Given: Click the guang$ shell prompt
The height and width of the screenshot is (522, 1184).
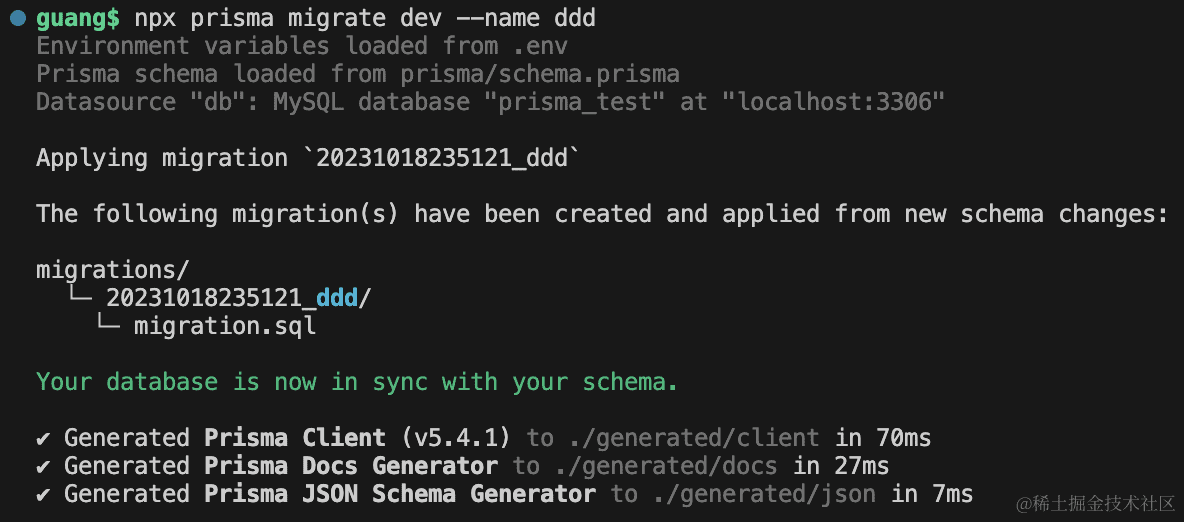Looking at the screenshot, I should coord(78,18).
